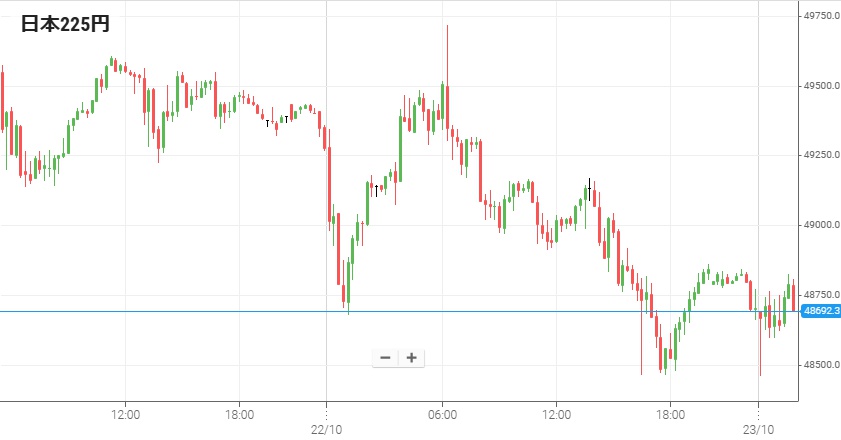Select the 18:00 label after 22/10
The width and height of the screenshot is (841, 440).
pyautogui.click(x=670, y=414)
